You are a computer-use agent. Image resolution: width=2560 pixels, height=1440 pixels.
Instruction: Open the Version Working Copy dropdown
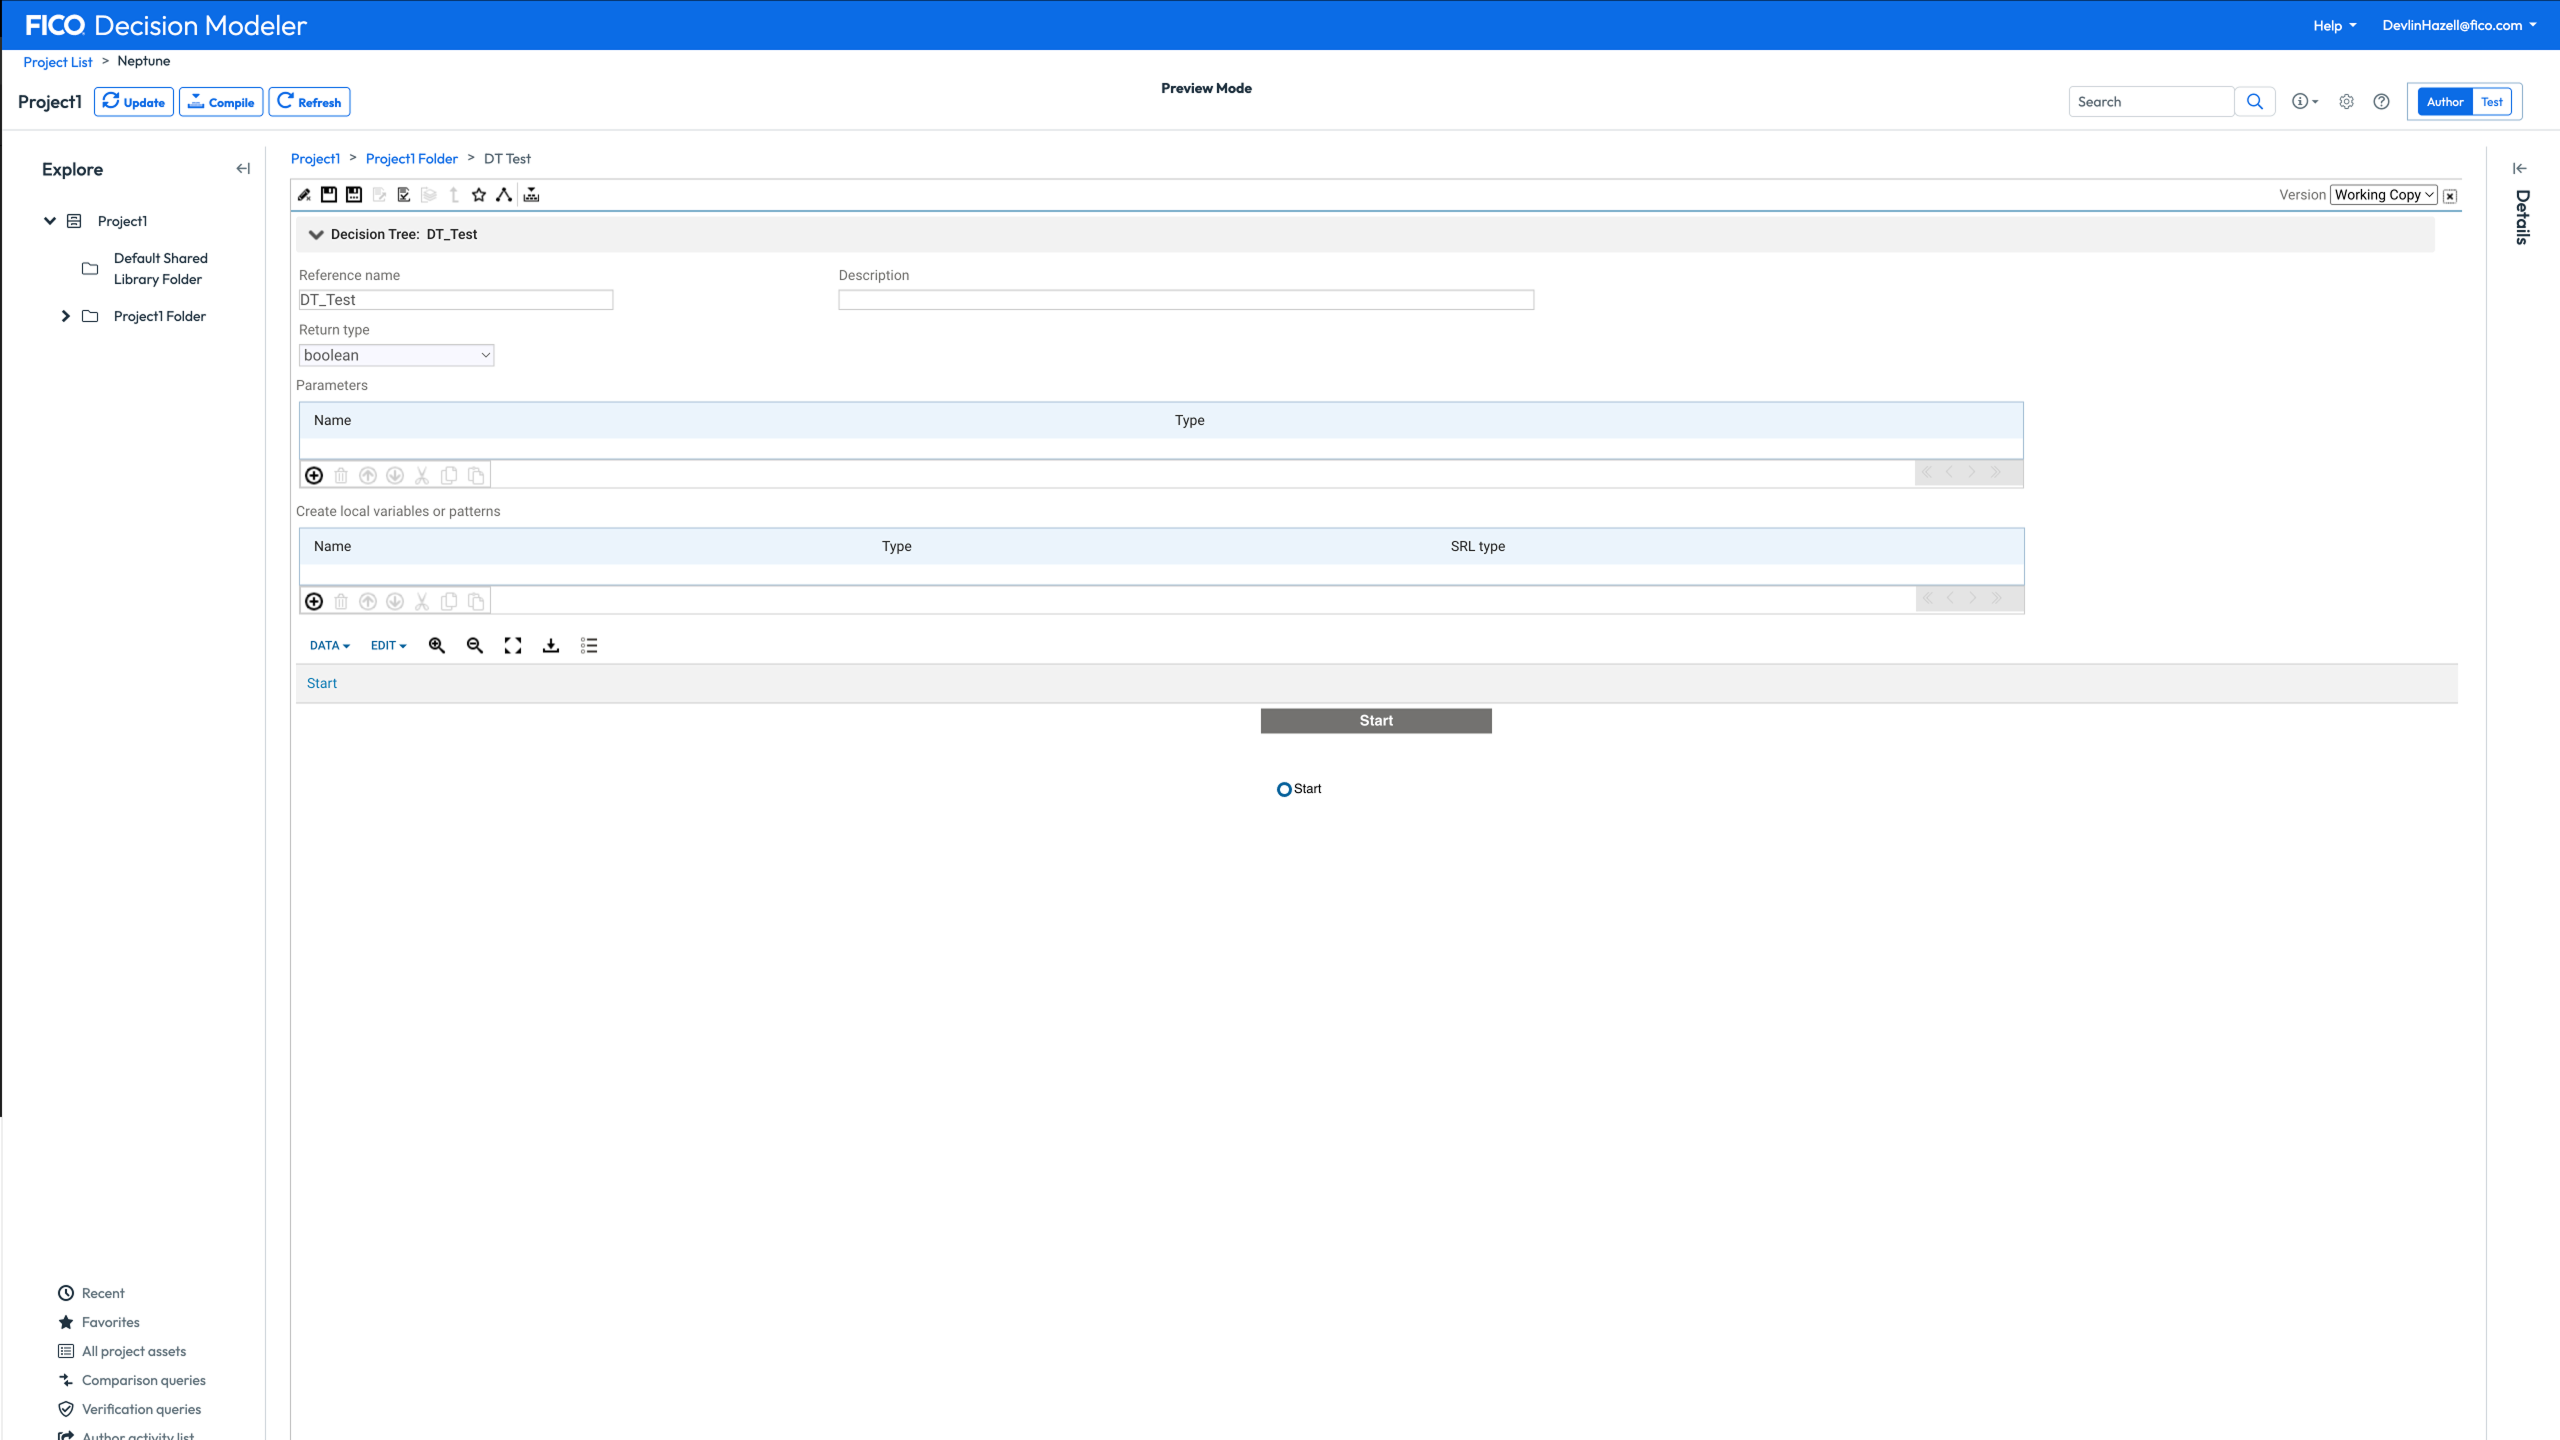click(x=2384, y=195)
